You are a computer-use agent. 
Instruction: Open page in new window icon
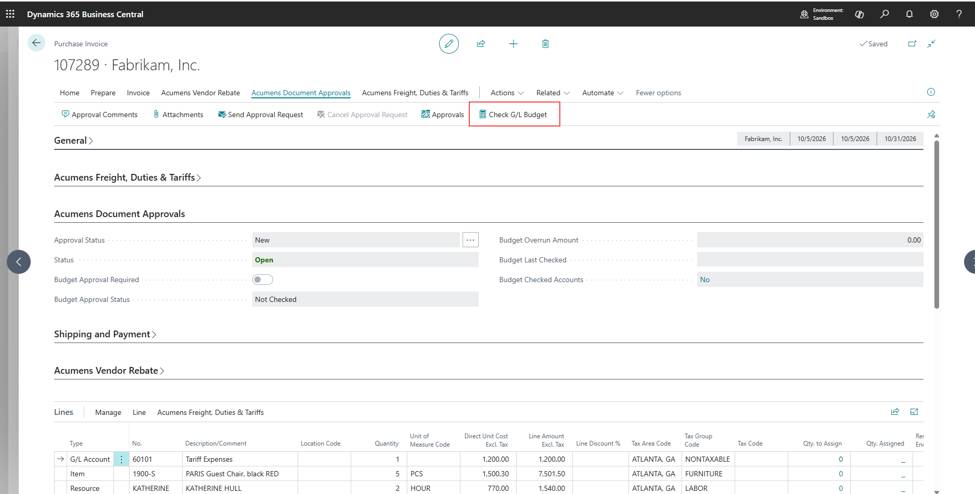point(912,44)
